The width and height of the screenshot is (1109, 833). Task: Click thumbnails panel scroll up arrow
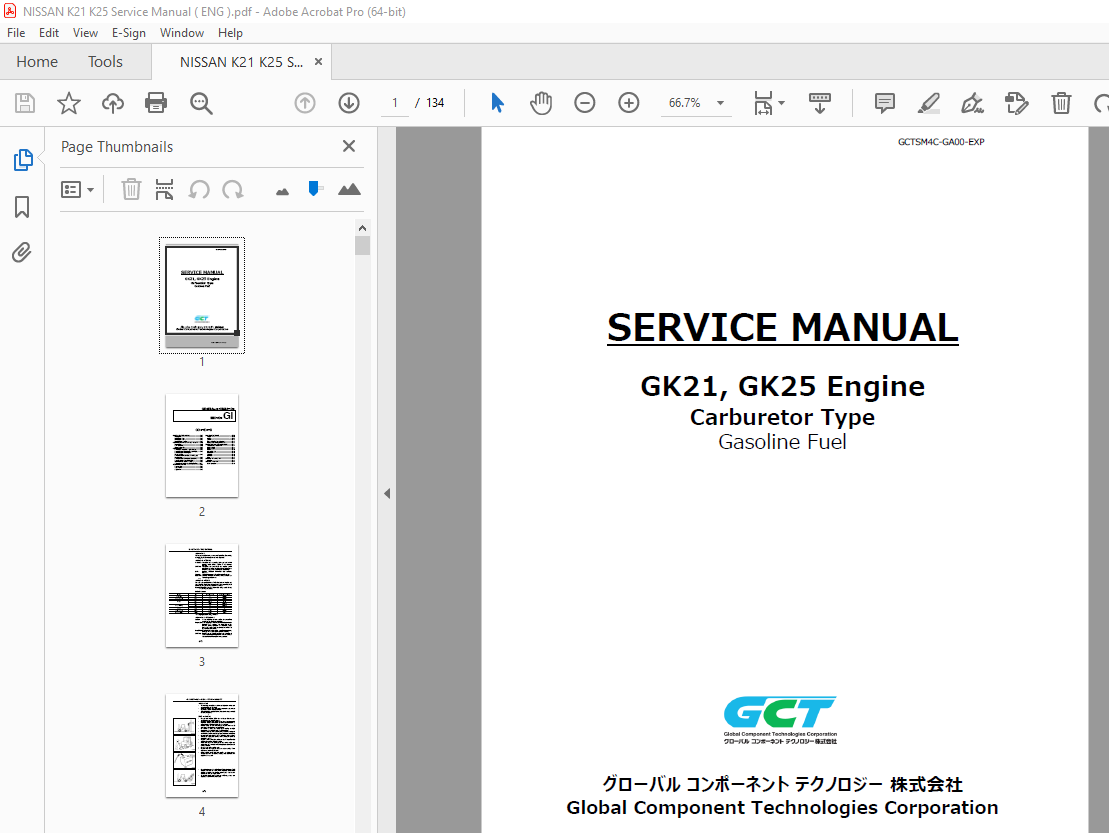[x=362, y=228]
